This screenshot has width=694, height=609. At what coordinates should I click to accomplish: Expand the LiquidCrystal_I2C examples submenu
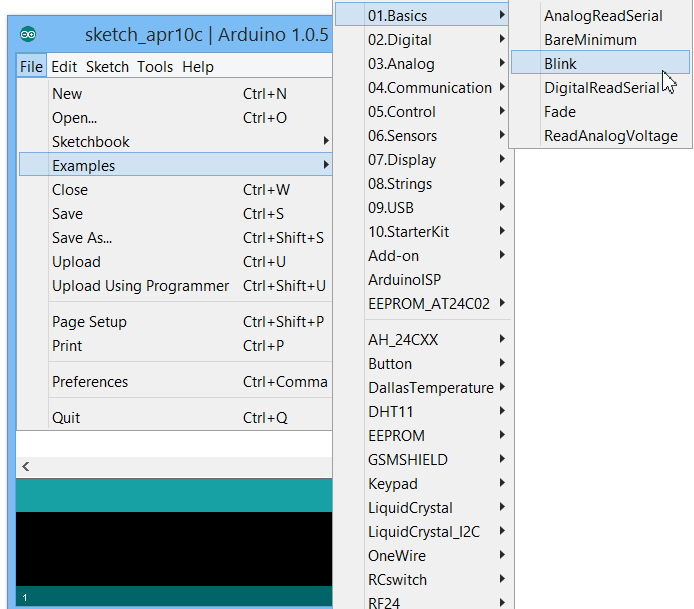(x=423, y=532)
